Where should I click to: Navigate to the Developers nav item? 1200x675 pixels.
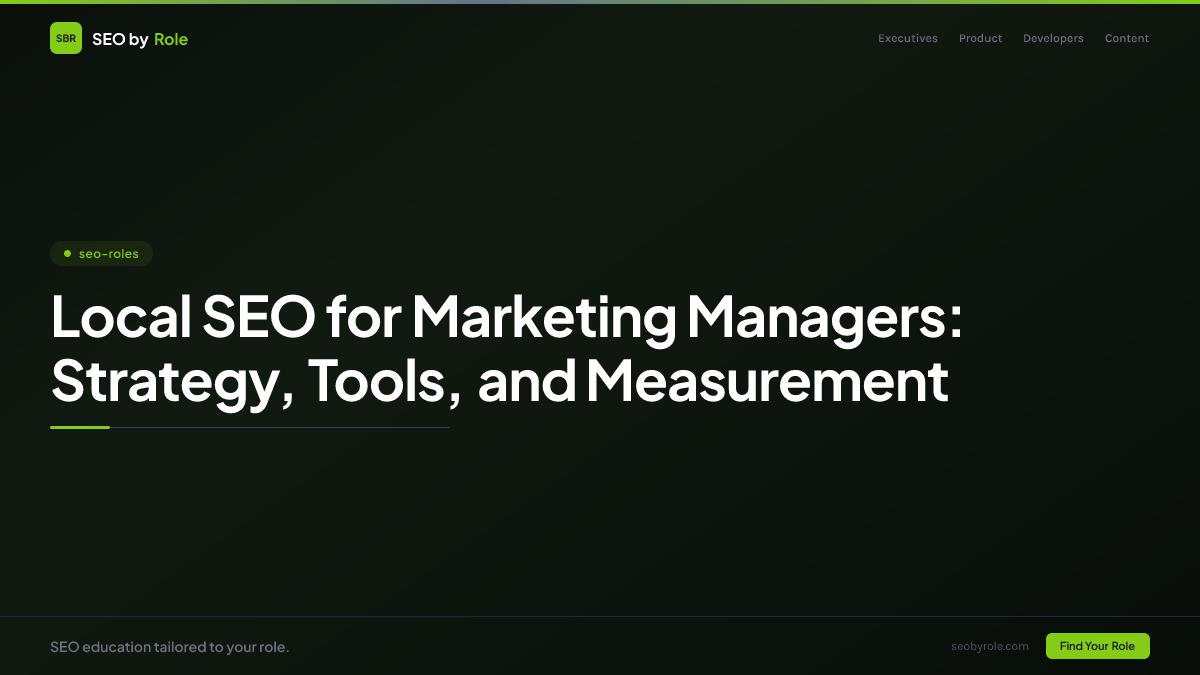[1053, 38]
